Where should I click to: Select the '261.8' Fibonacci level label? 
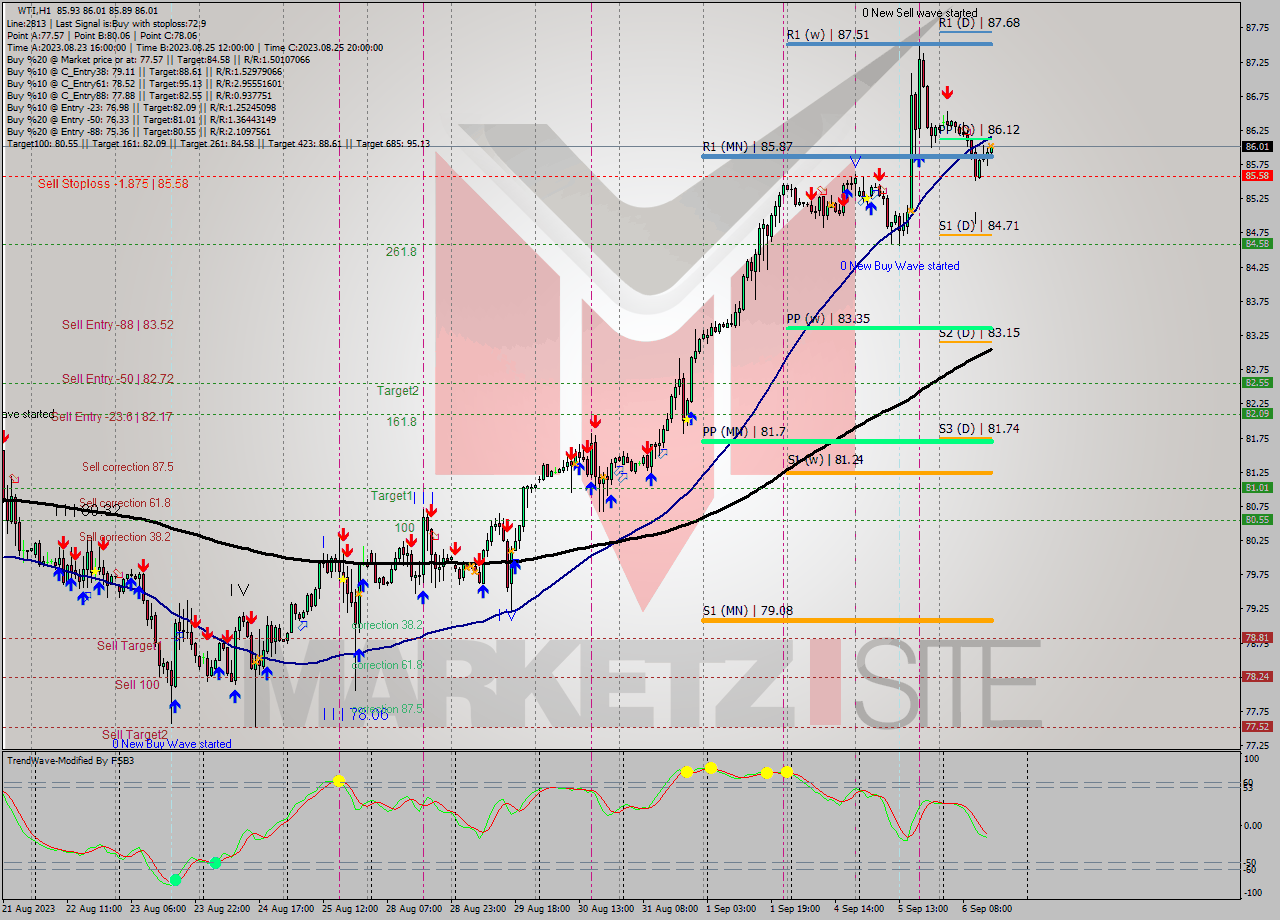pos(401,252)
